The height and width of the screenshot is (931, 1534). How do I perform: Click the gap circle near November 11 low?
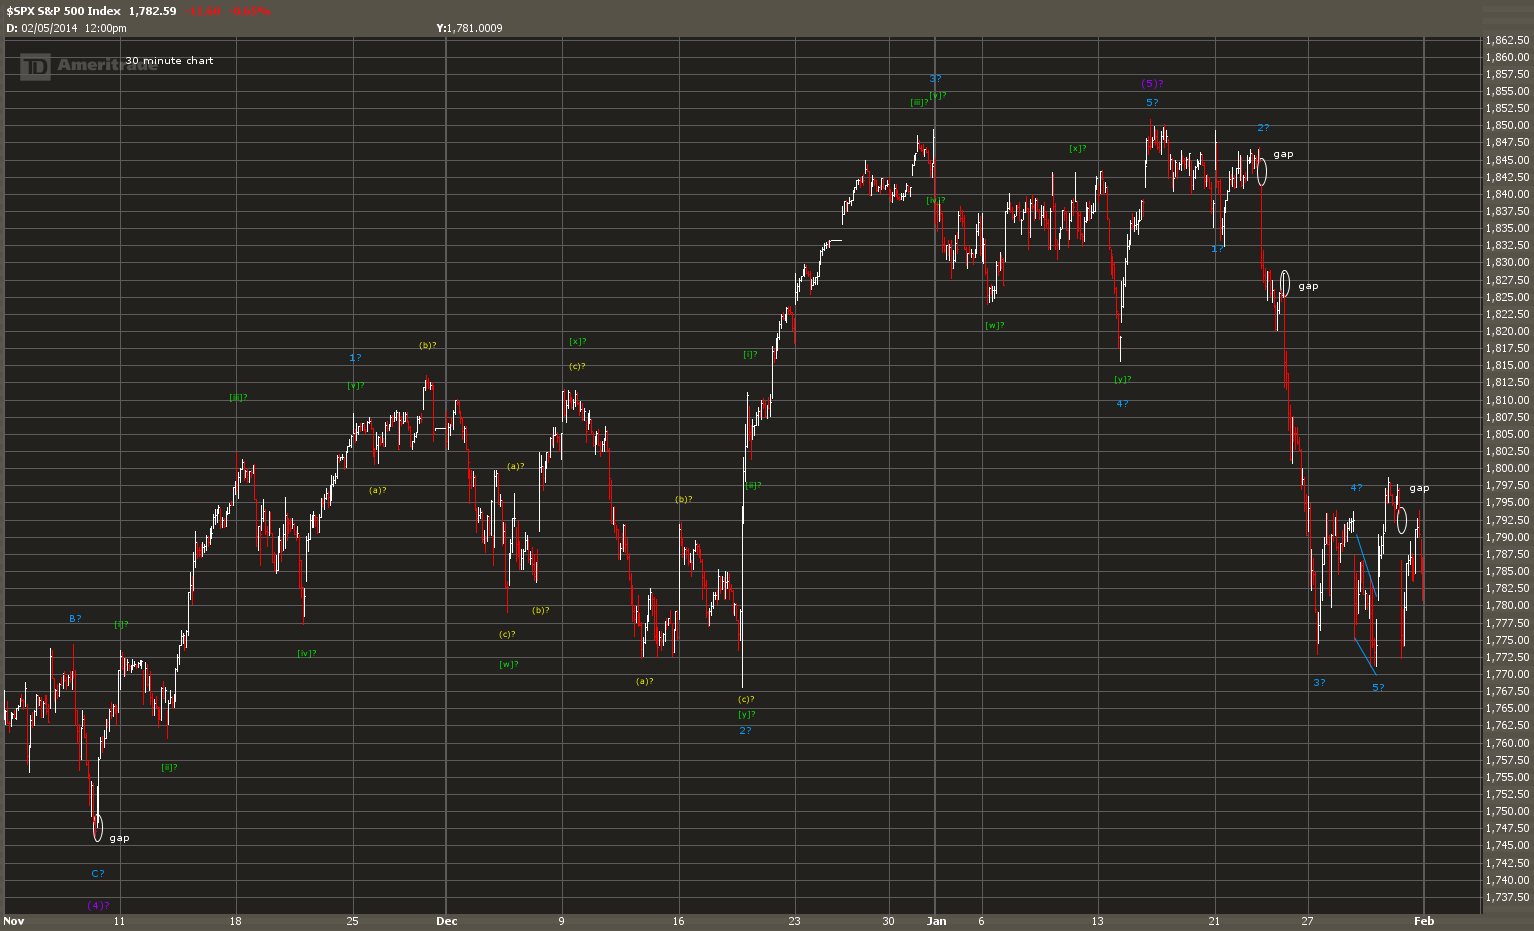[97, 827]
